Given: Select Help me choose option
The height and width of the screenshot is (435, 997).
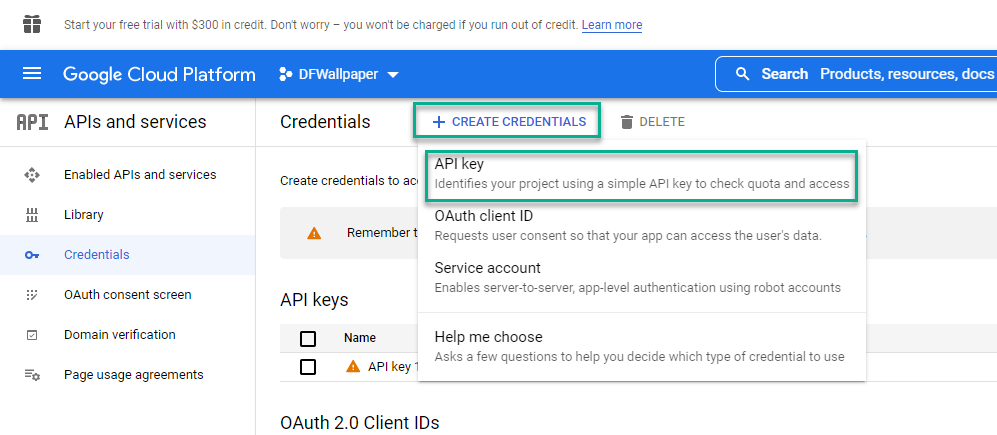Looking at the screenshot, I should coord(642,347).
